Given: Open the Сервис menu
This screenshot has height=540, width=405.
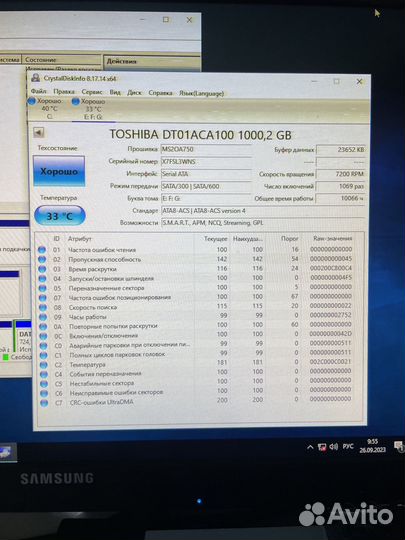Looking at the screenshot, I should click(x=92, y=92).
